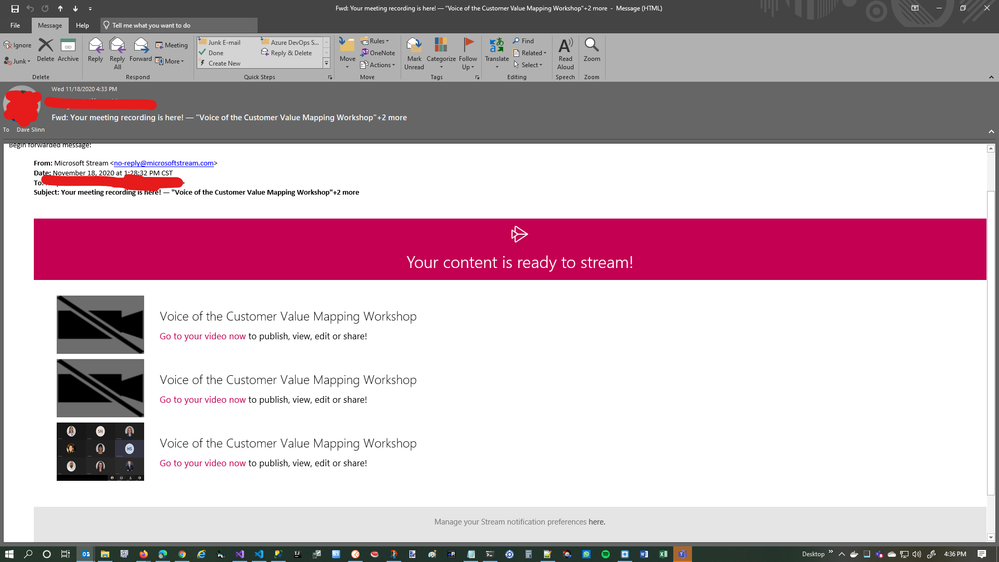Viewport: 999px width, 562px height.
Task: Reply to the sender
Action: coord(96,50)
